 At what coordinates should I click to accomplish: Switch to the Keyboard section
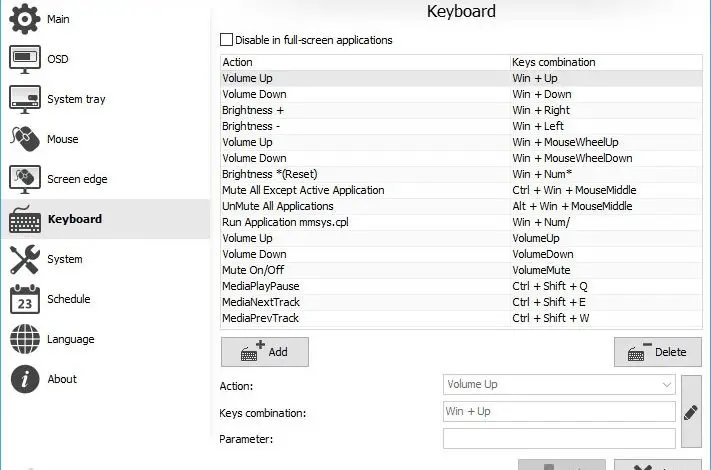click(74, 219)
